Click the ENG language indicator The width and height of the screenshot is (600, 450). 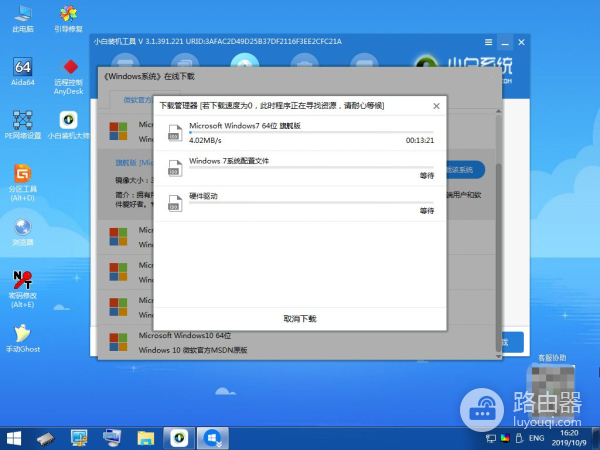(536, 439)
